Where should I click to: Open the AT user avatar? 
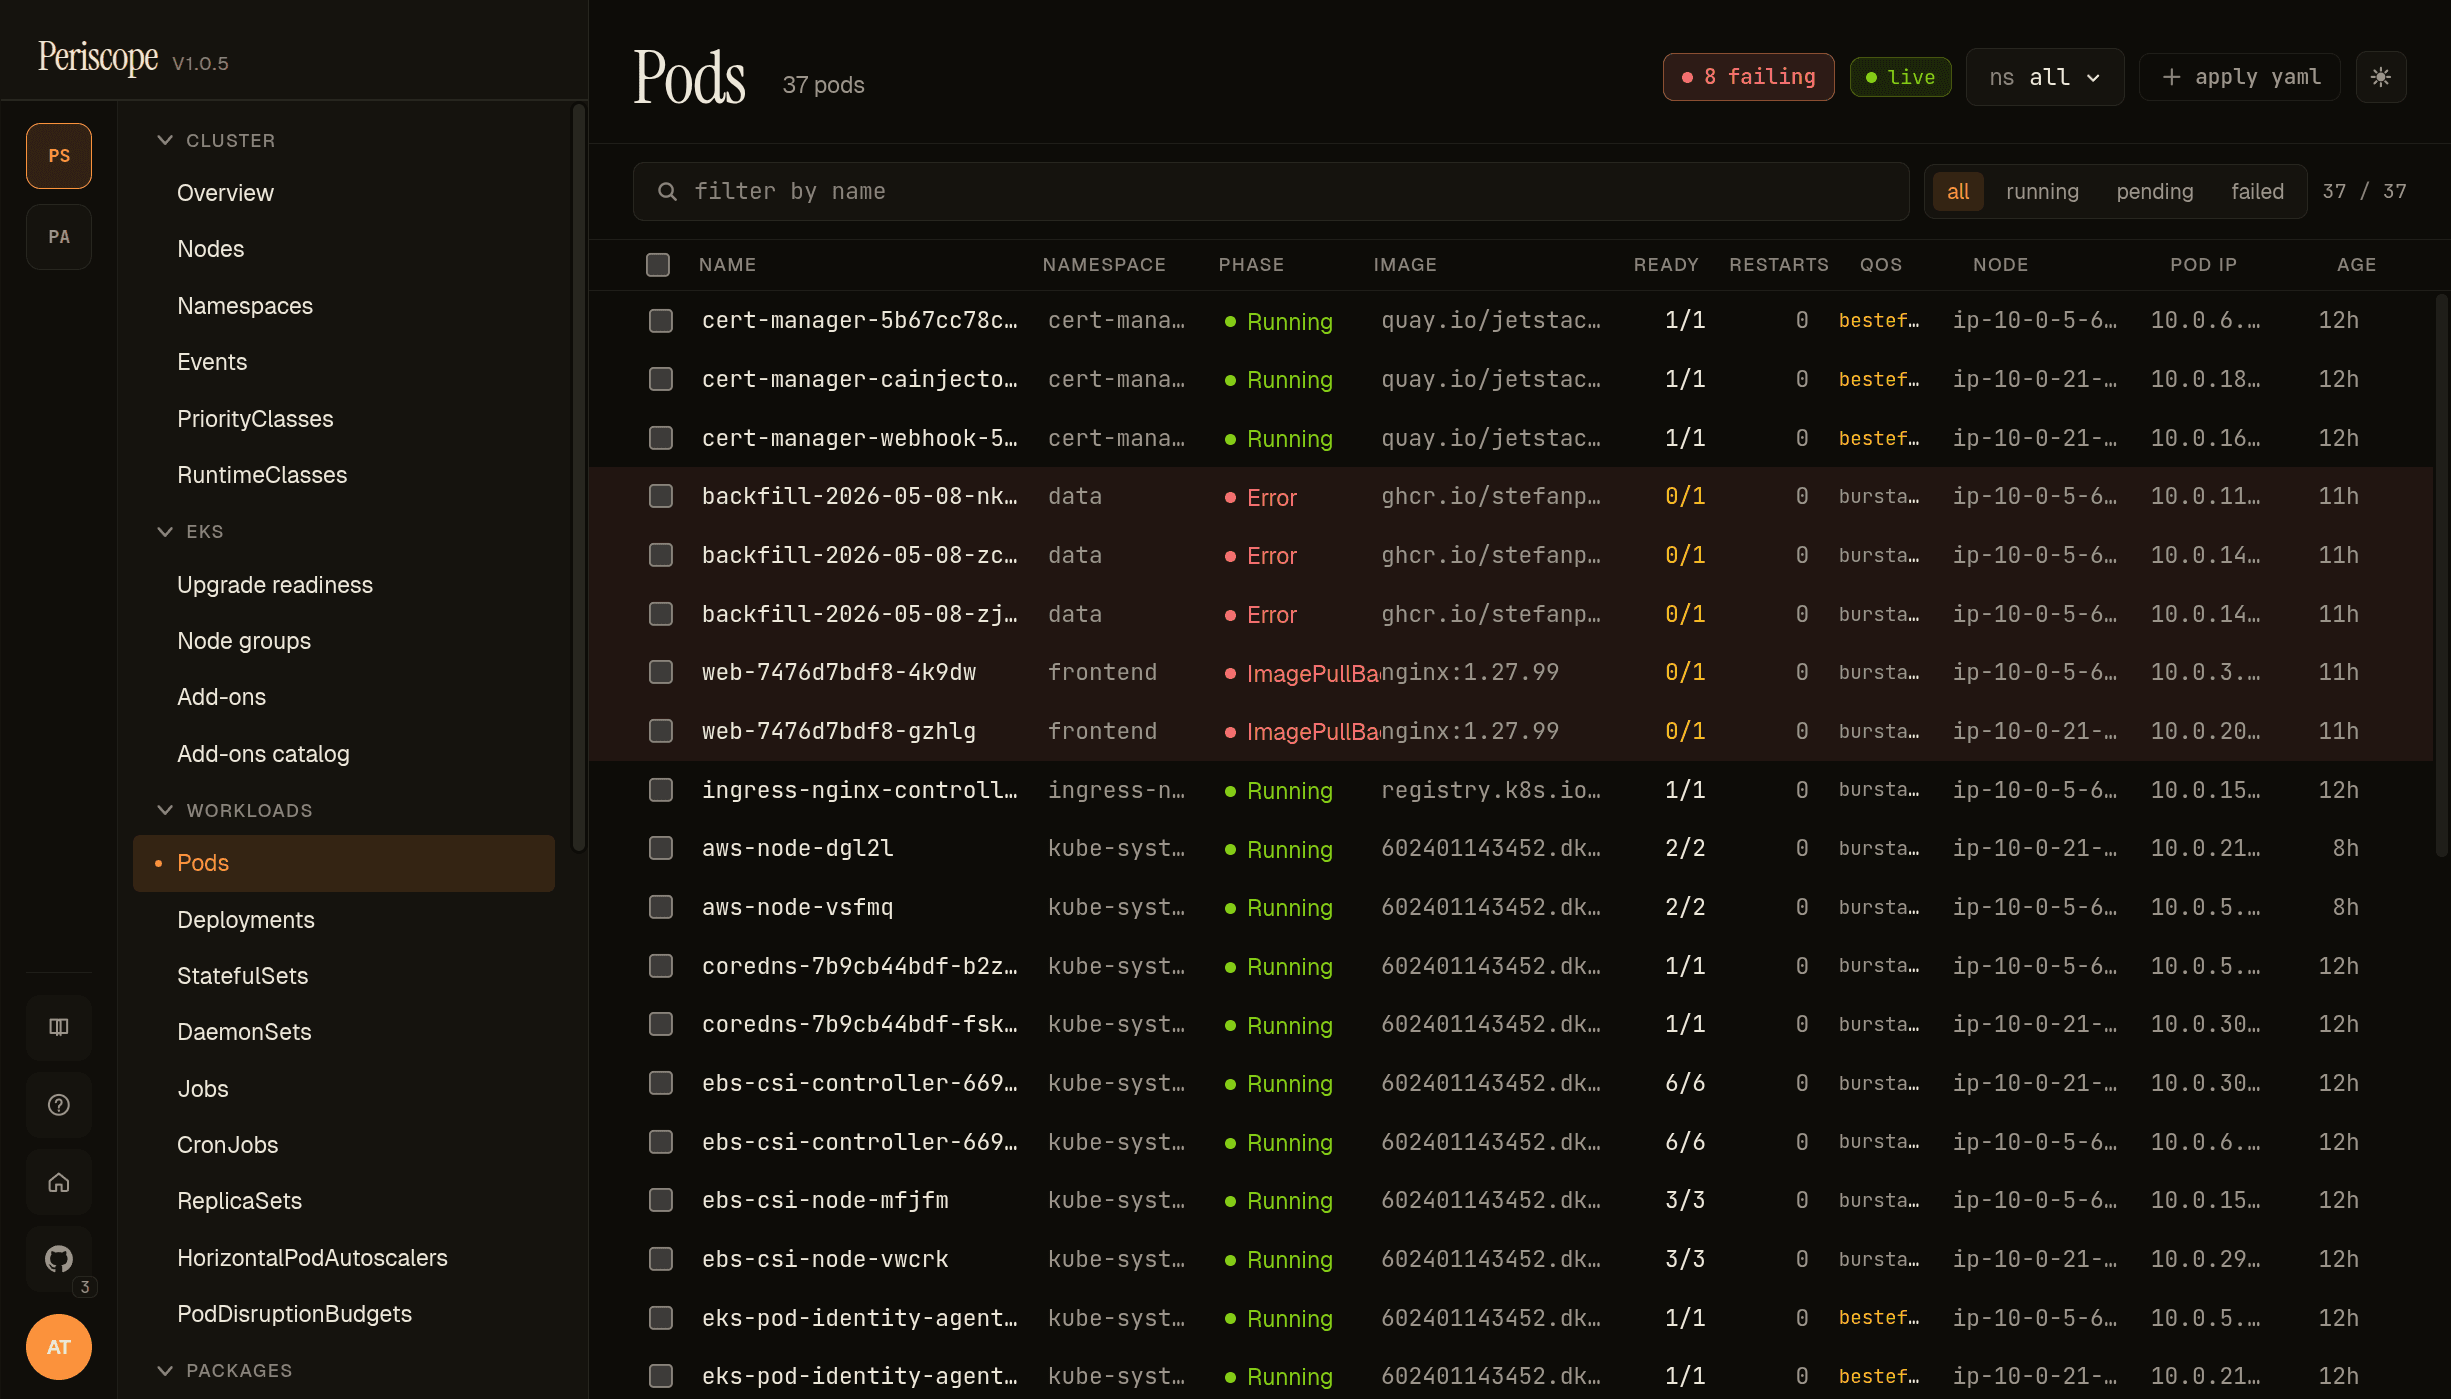tap(59, 1347)
